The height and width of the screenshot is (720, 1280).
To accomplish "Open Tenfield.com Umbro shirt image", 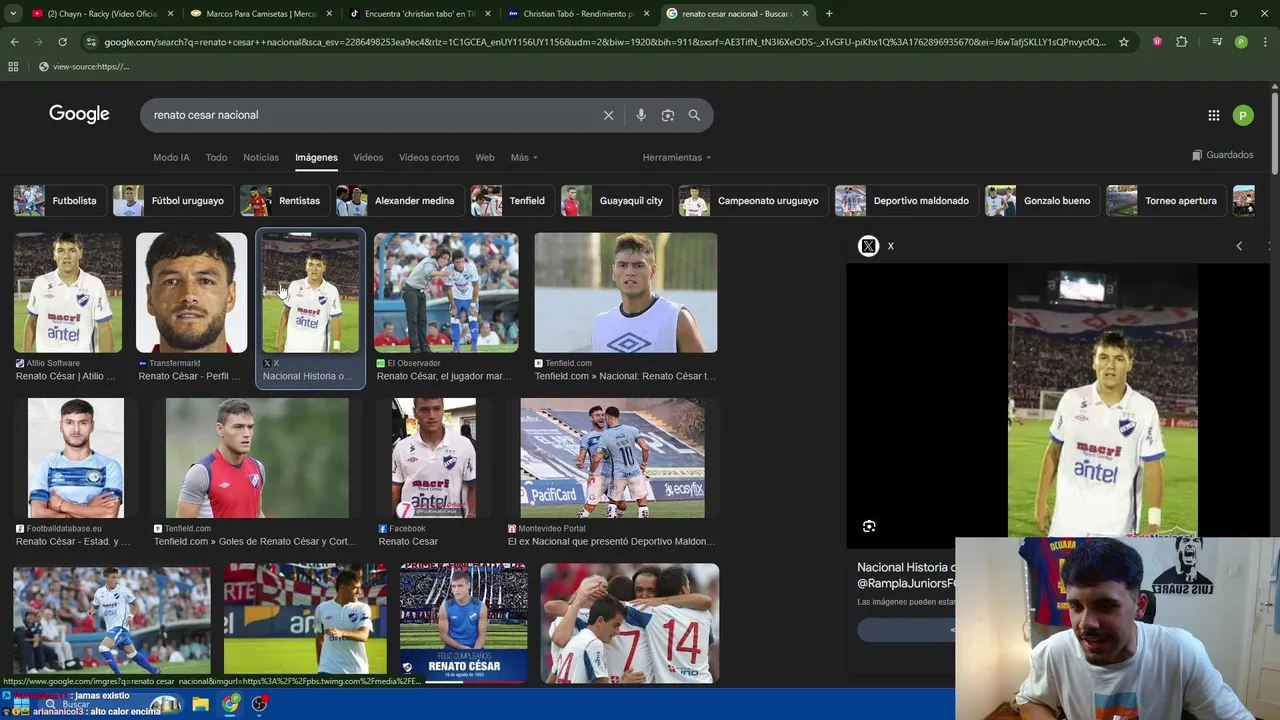I will [626, 293].
